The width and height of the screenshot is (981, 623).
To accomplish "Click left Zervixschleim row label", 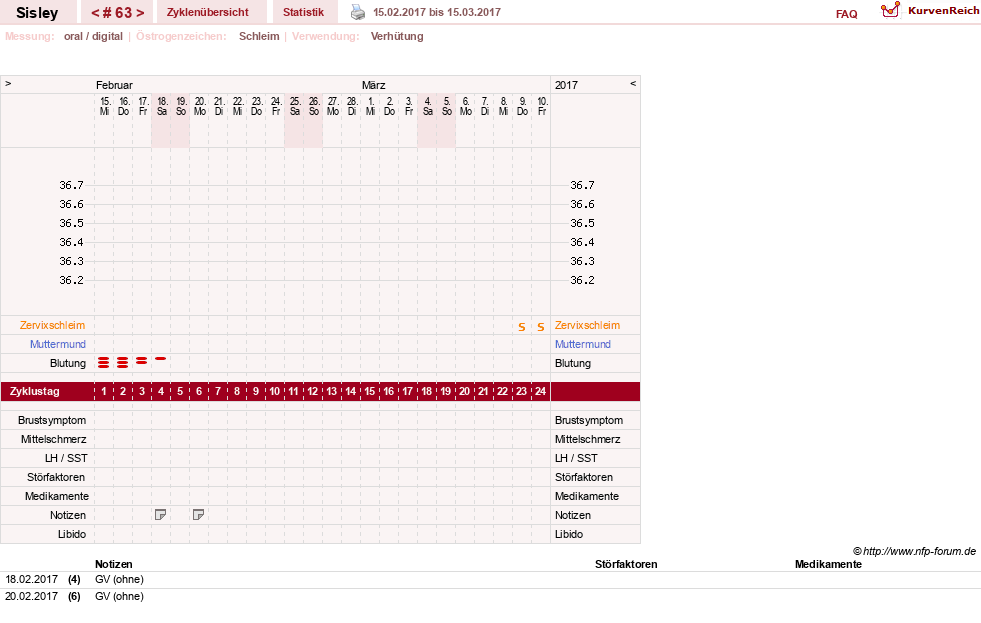I will (53, 325).
